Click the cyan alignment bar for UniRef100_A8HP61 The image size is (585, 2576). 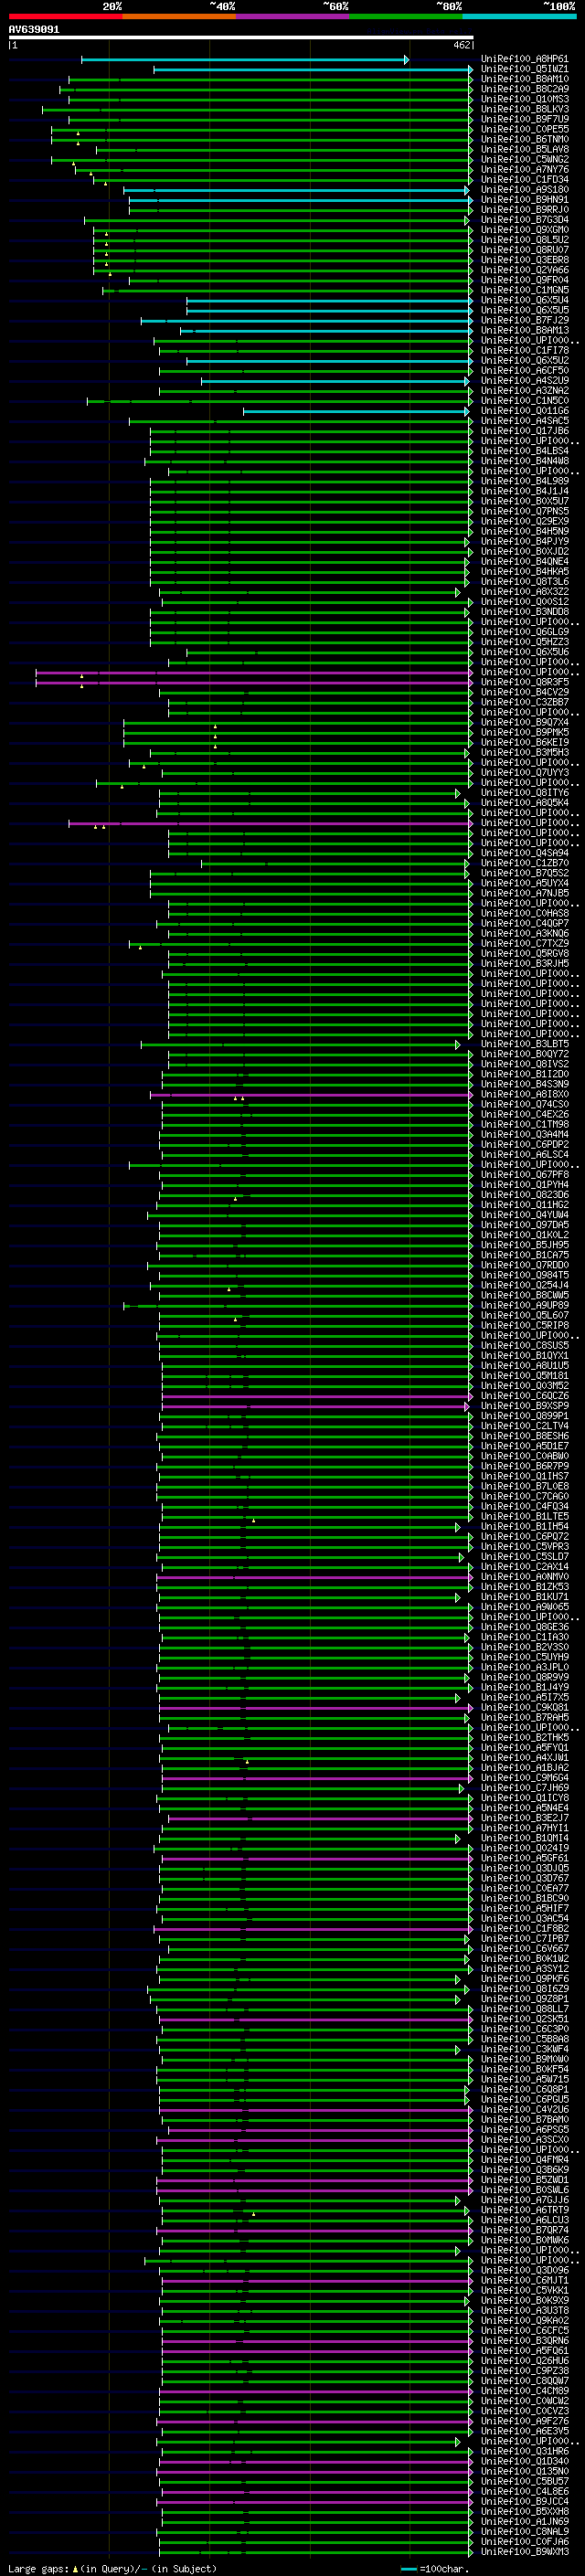point(245,60)
